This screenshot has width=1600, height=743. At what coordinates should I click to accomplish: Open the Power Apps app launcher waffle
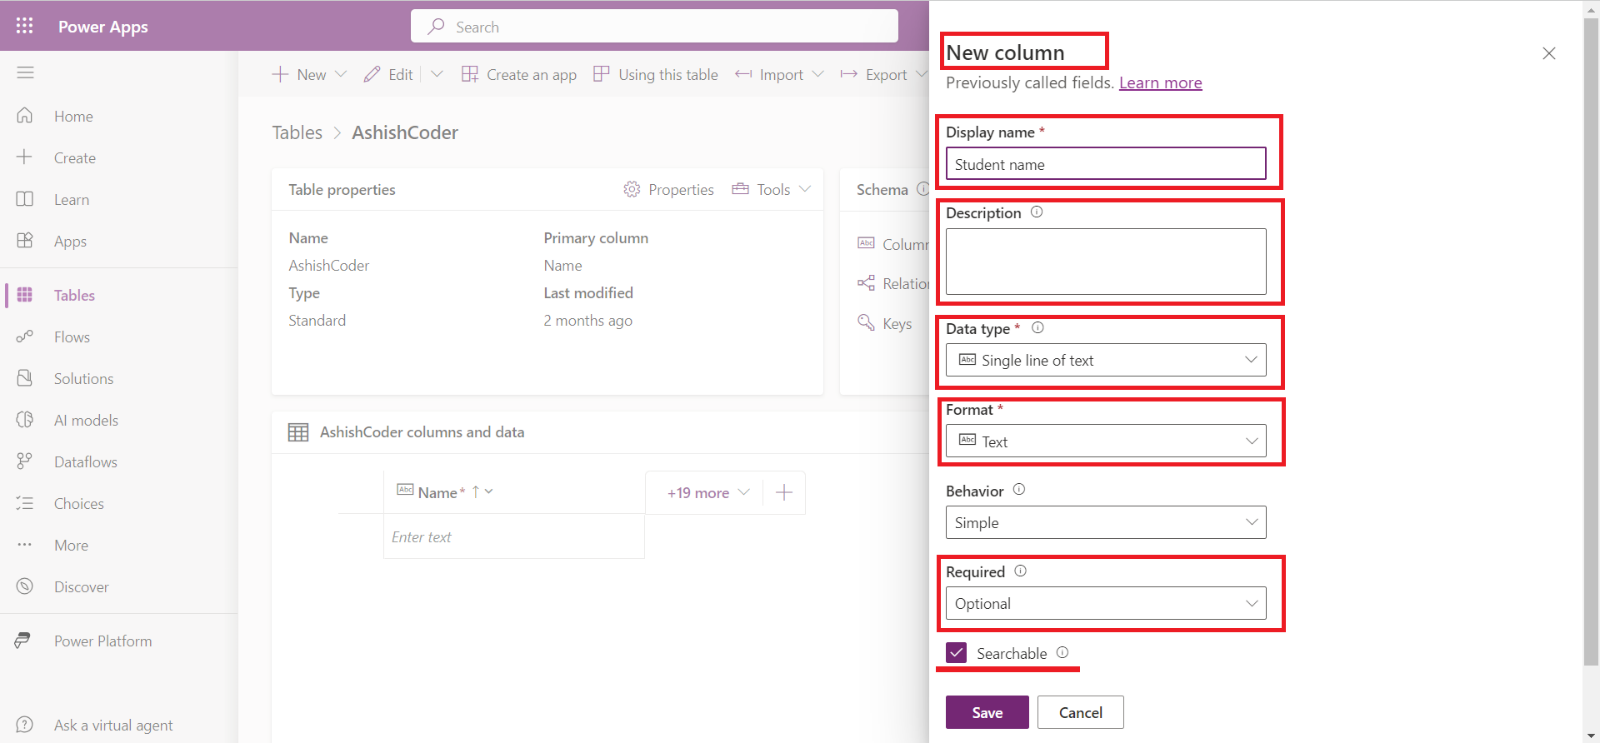click(25, 26)
